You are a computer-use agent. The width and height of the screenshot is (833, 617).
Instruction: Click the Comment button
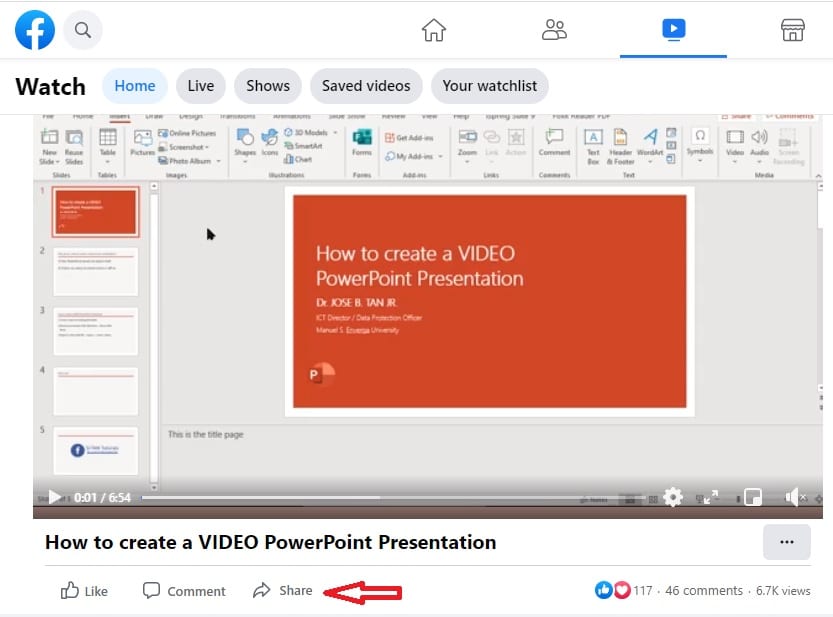pos(184,590)
